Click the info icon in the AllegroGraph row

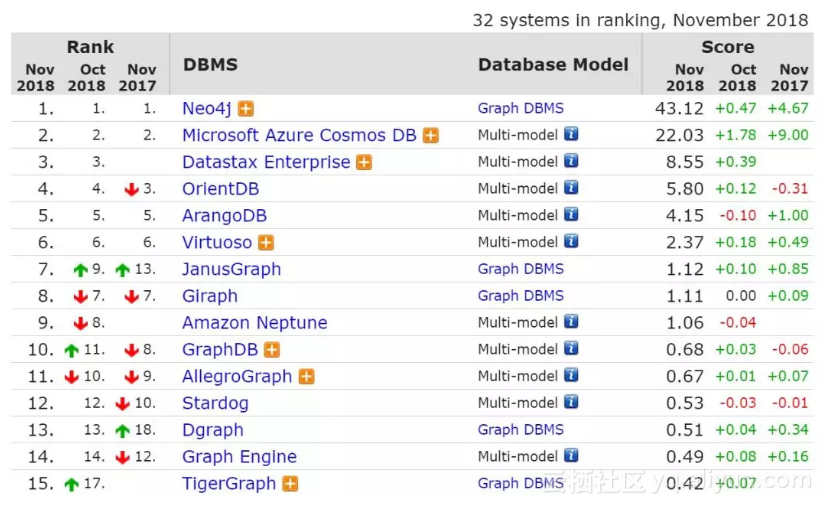(571, 375)
